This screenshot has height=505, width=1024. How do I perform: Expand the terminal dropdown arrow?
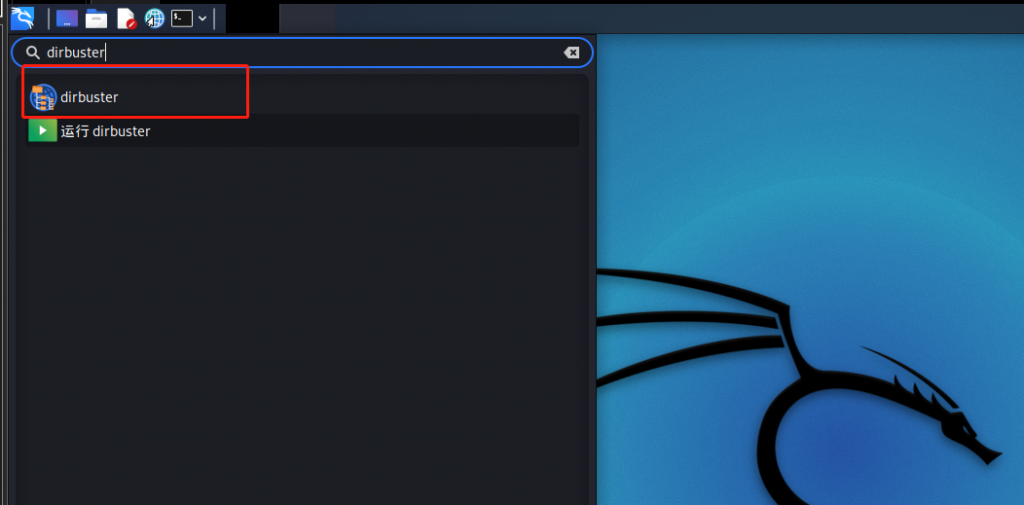coord(202,18)
